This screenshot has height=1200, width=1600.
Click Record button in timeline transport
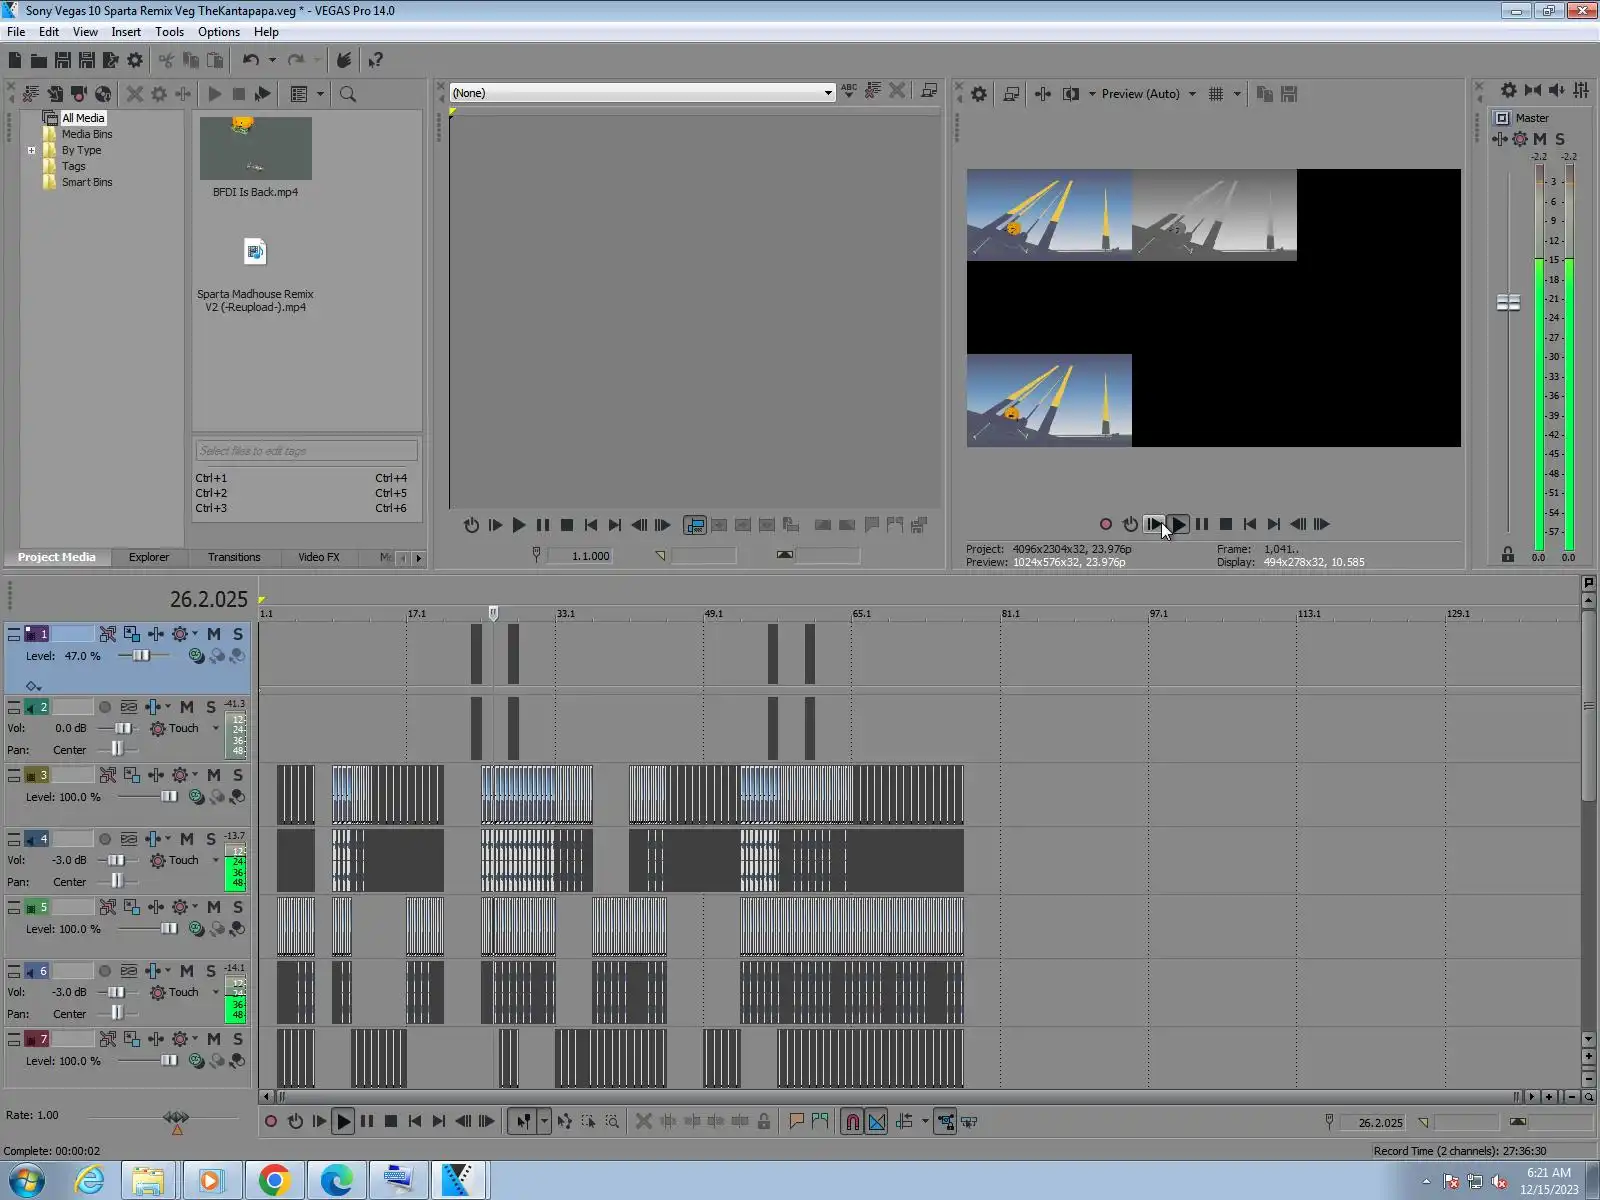[x=271, y=1122]
